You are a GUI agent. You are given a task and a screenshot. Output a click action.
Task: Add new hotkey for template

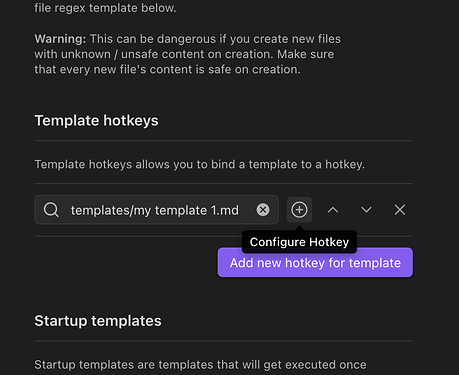tap(315, 262)
